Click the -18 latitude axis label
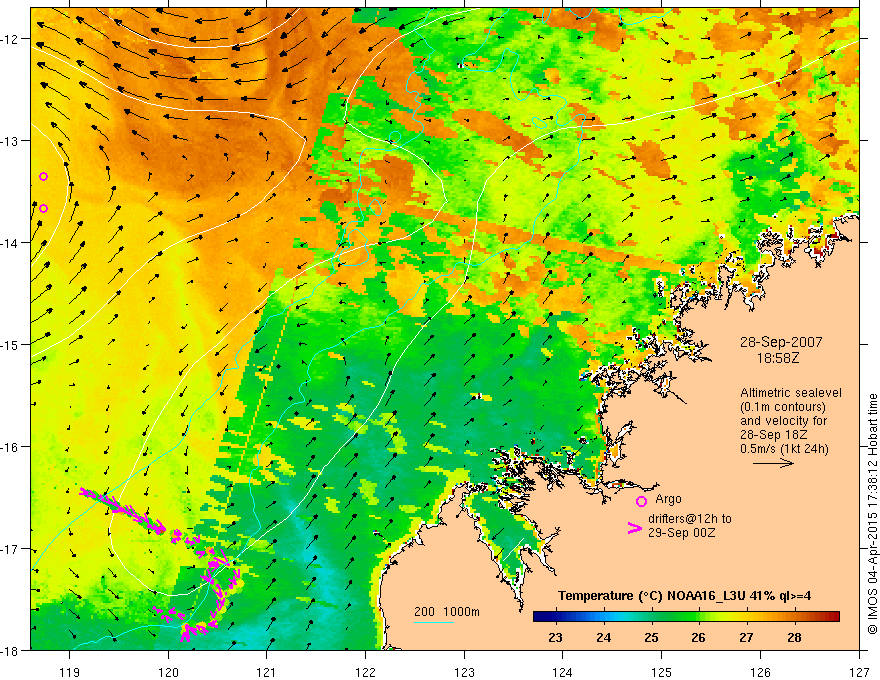The image size is (880, 680). coord(11,651)
